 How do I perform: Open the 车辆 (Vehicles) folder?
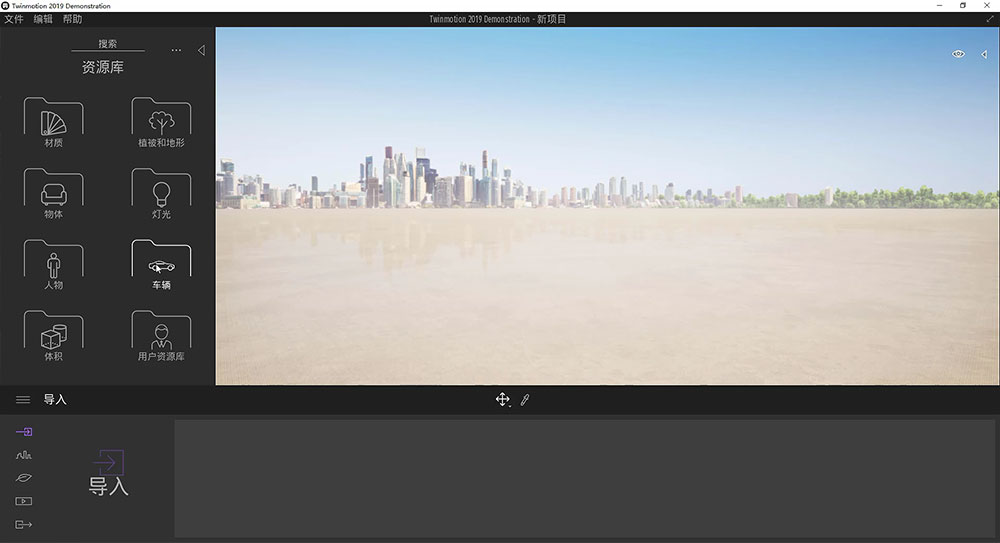point(161,266)
